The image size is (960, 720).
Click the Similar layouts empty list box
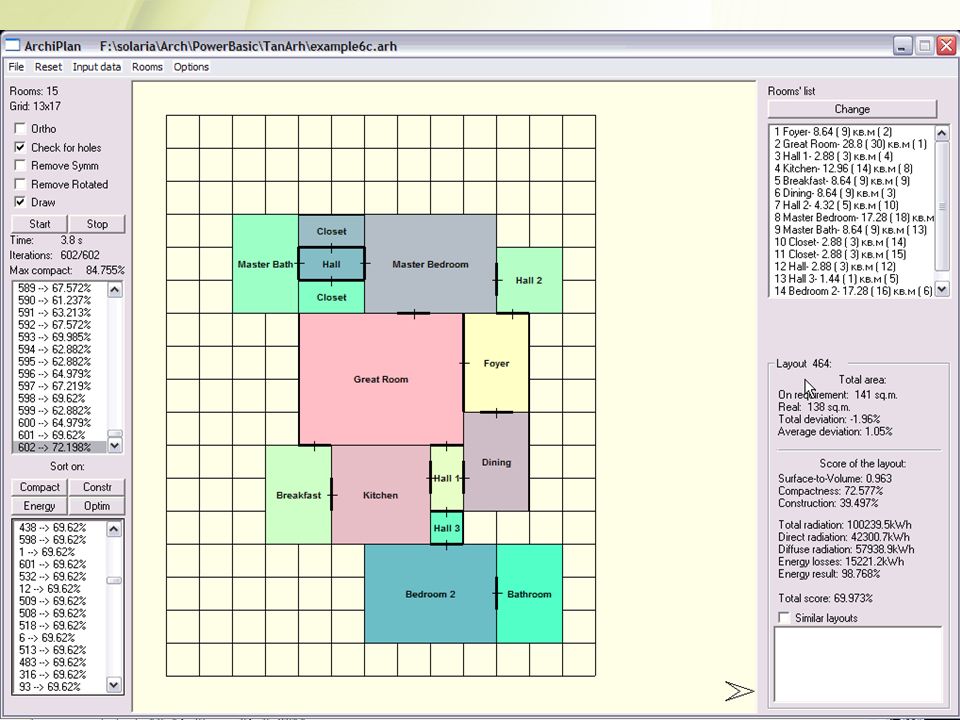click(858, 664)
